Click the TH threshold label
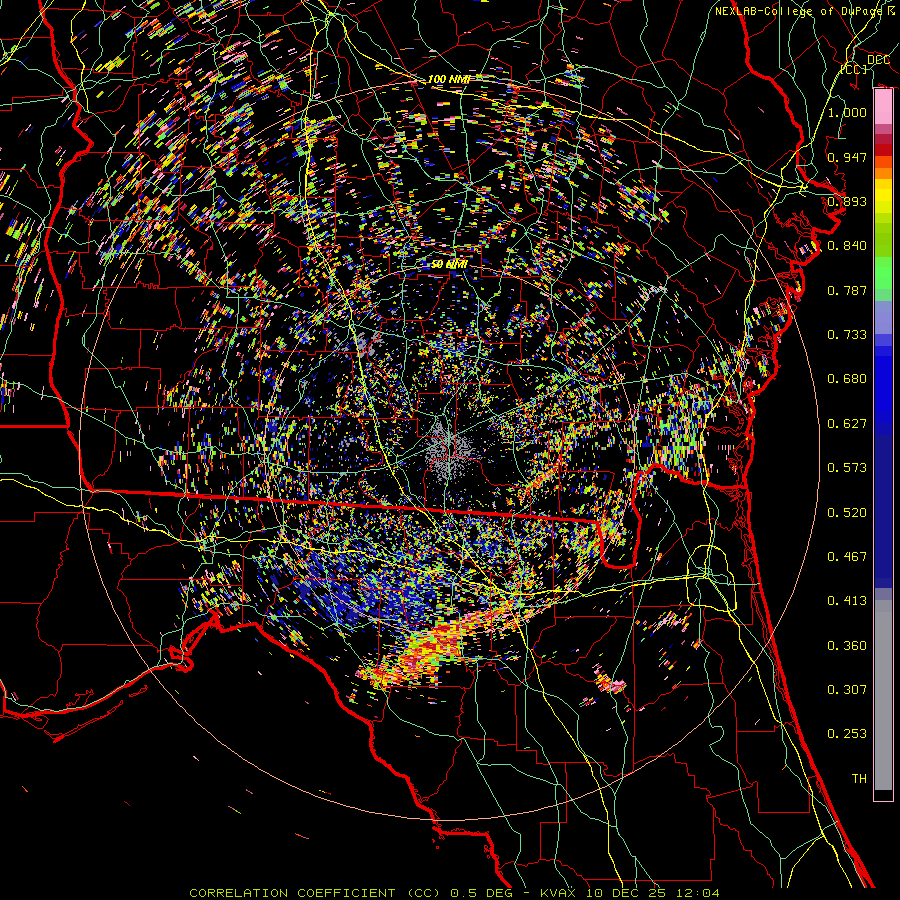Image resolution: width=900 pixels, height=900 pixels. point(859,779)
